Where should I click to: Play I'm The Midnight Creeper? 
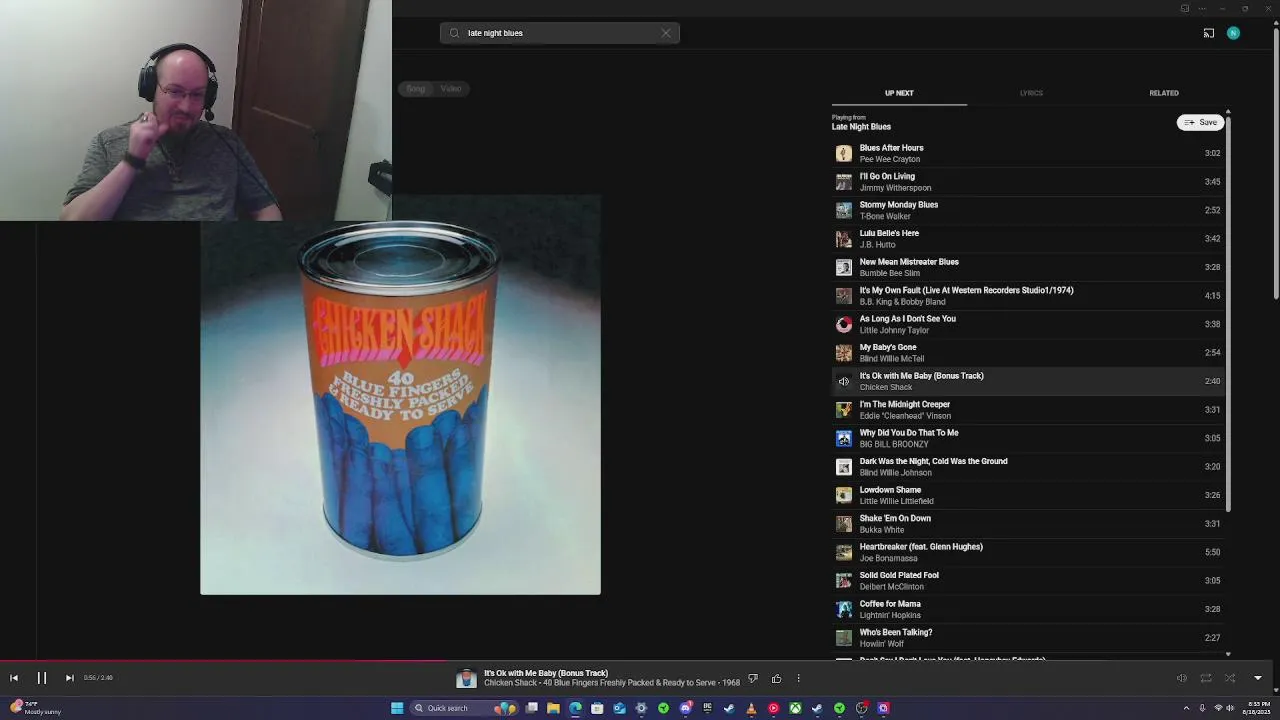click(1028, 410)
